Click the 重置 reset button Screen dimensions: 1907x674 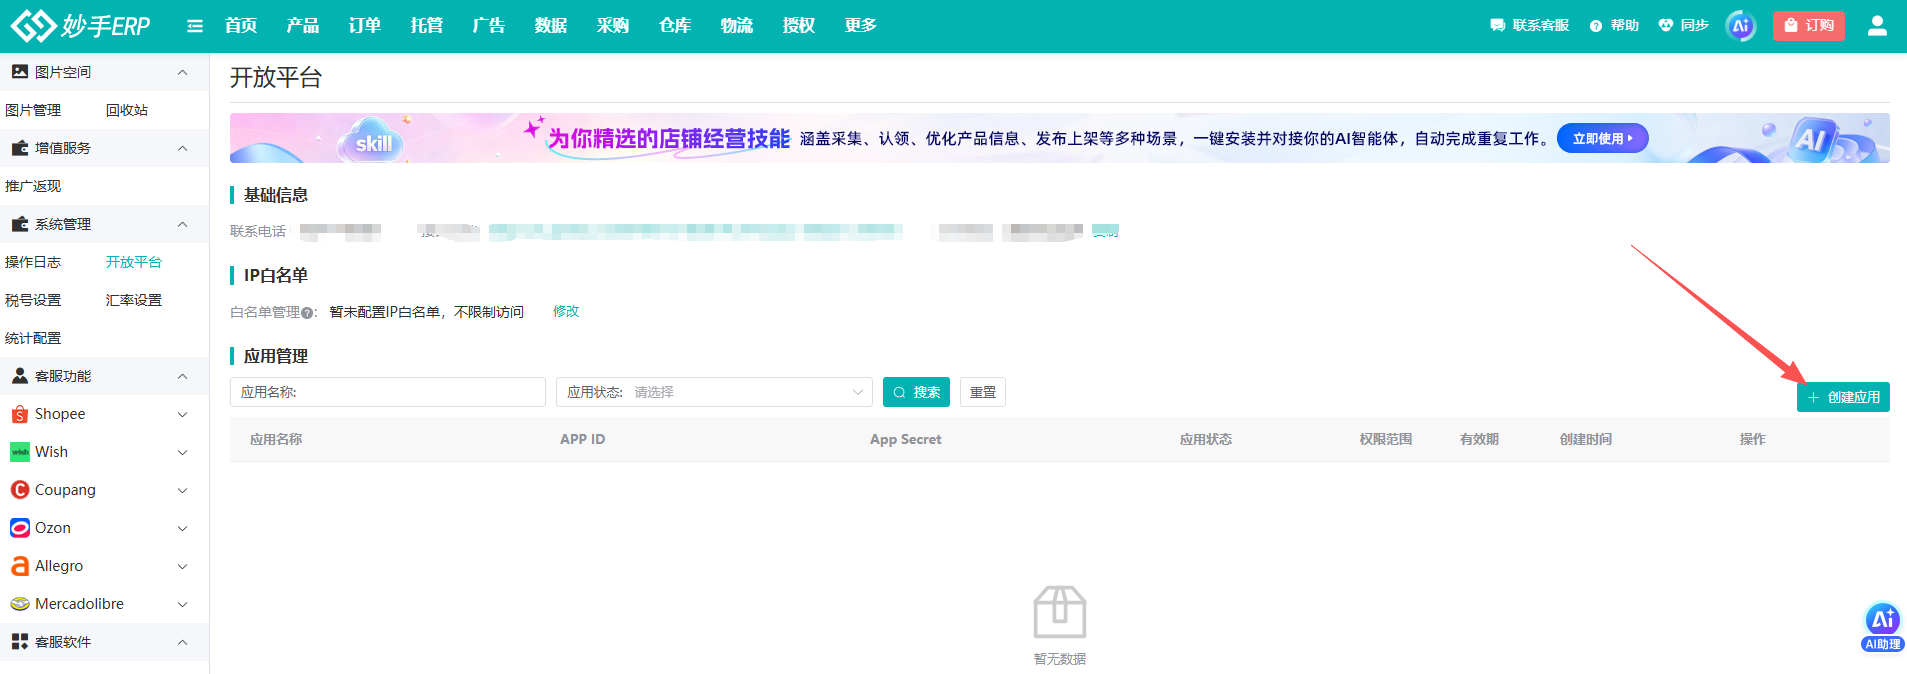click(x=983, y=392)
